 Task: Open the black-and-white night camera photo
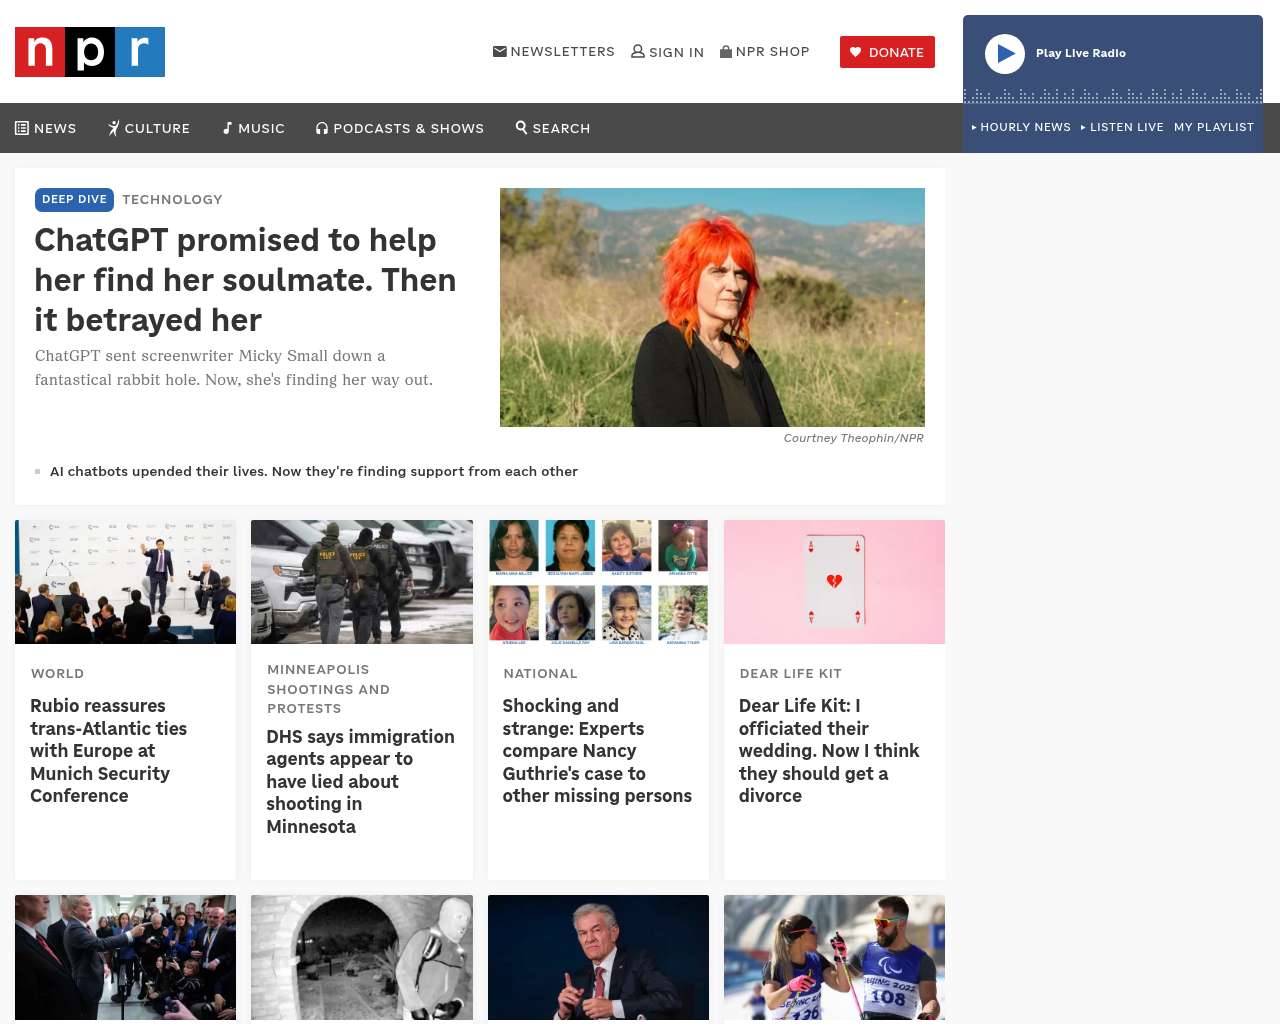(362, 957)
